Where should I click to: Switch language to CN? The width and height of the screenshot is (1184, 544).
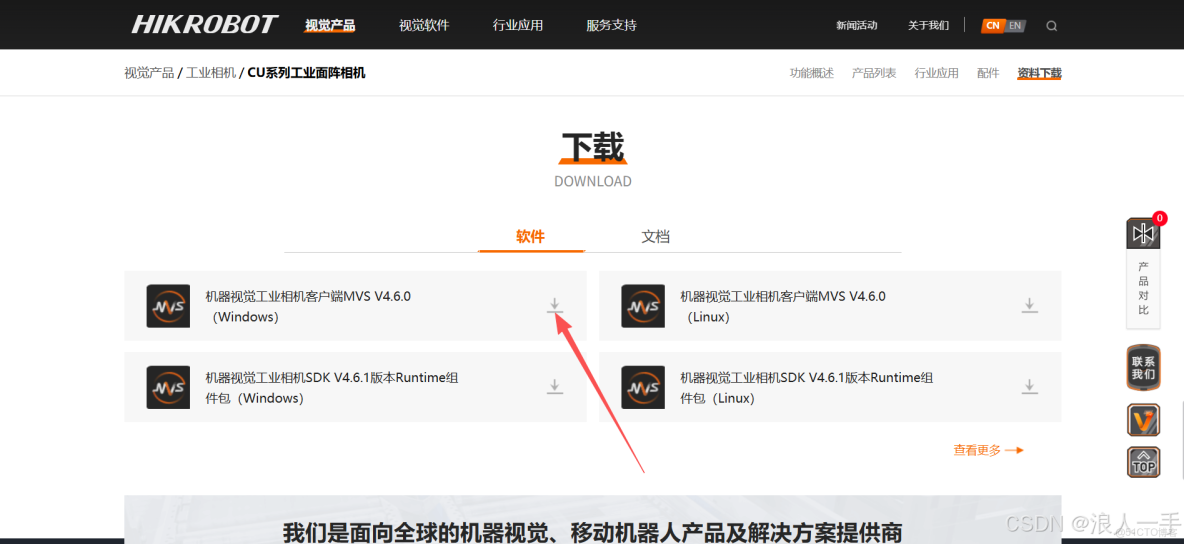pos(992,26)
